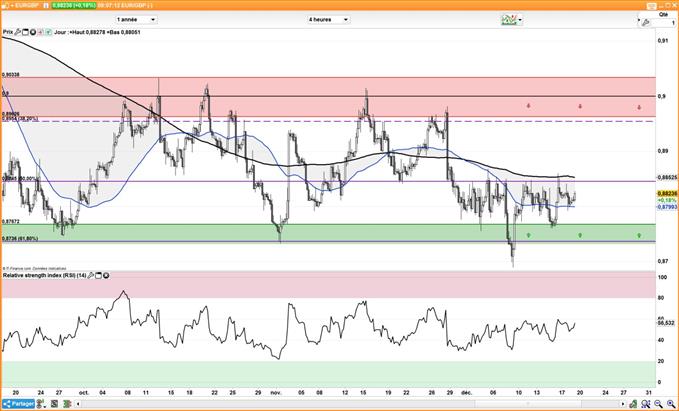Click the green stacked icon left of scrollbar
Image resolution: width=679 pixels, height=411 pixels.
pyautogui.click(x=67, y=404)
